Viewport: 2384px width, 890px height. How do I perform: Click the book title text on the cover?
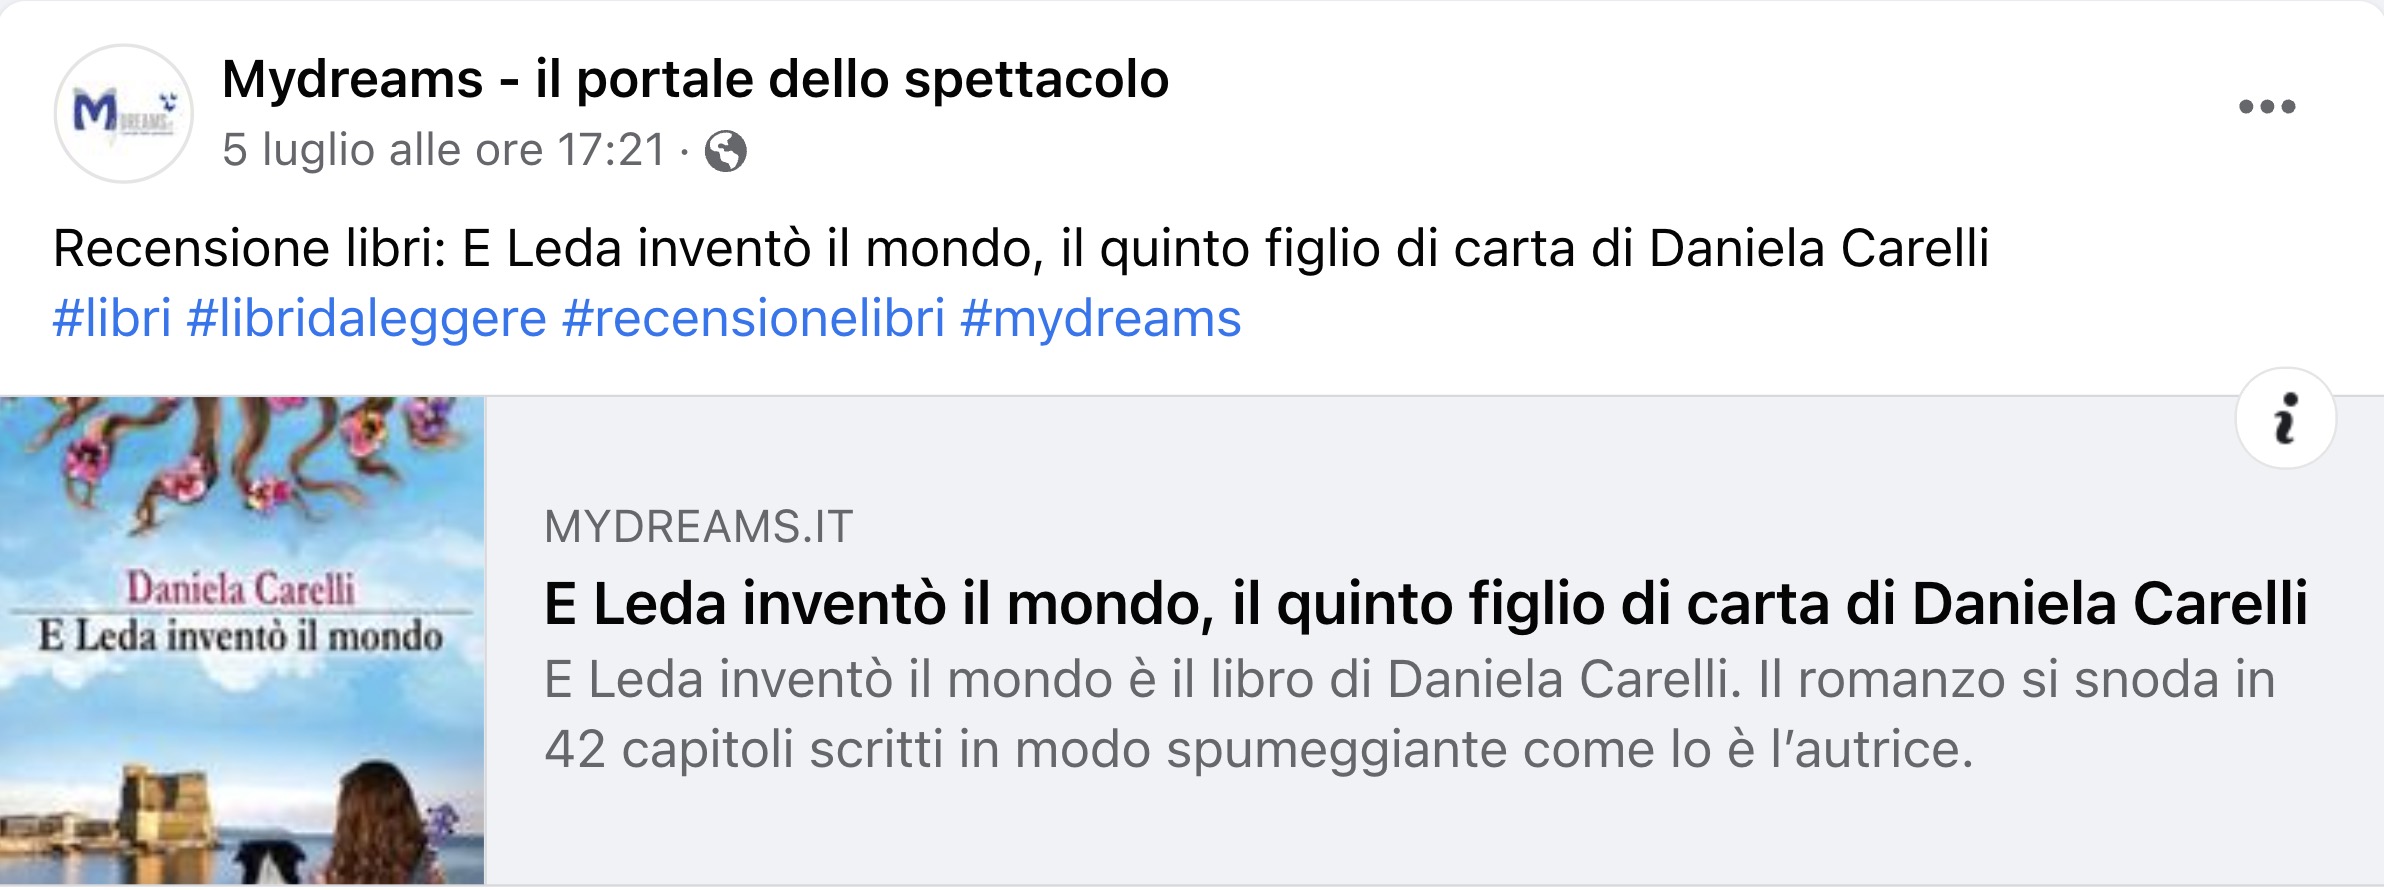(240, 636)
